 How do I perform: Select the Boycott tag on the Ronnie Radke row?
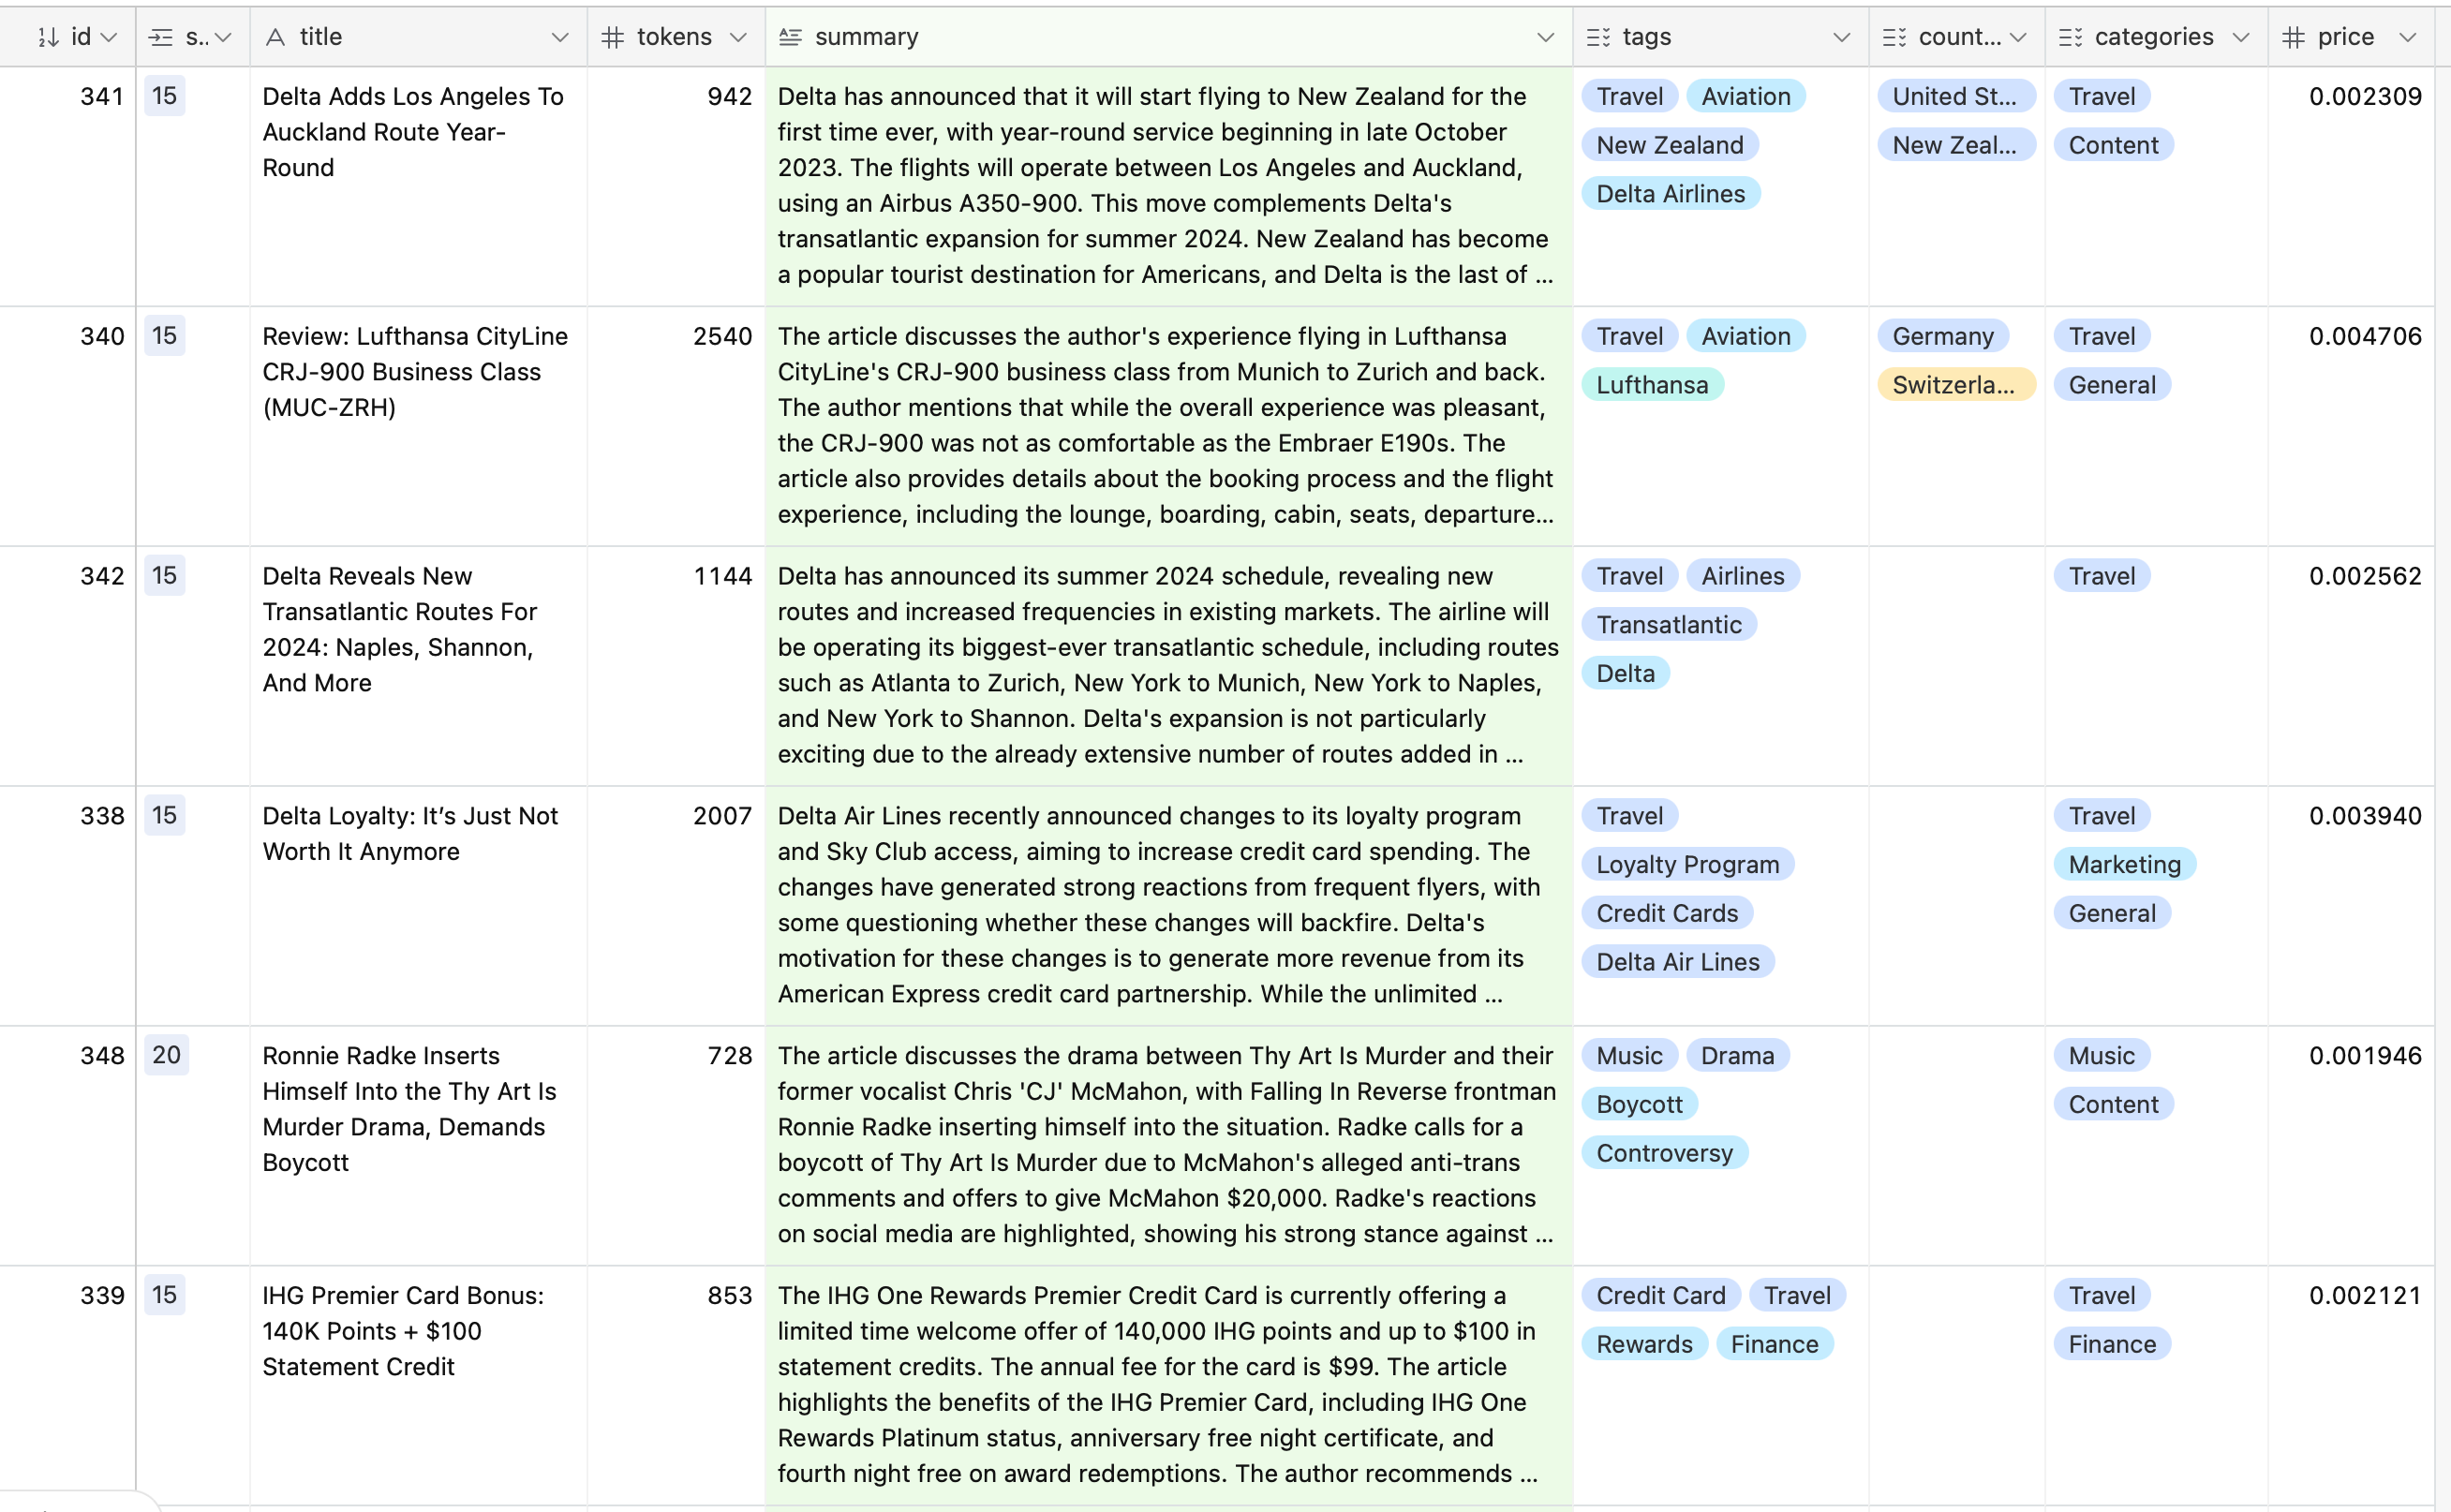pos(1638,1104)
